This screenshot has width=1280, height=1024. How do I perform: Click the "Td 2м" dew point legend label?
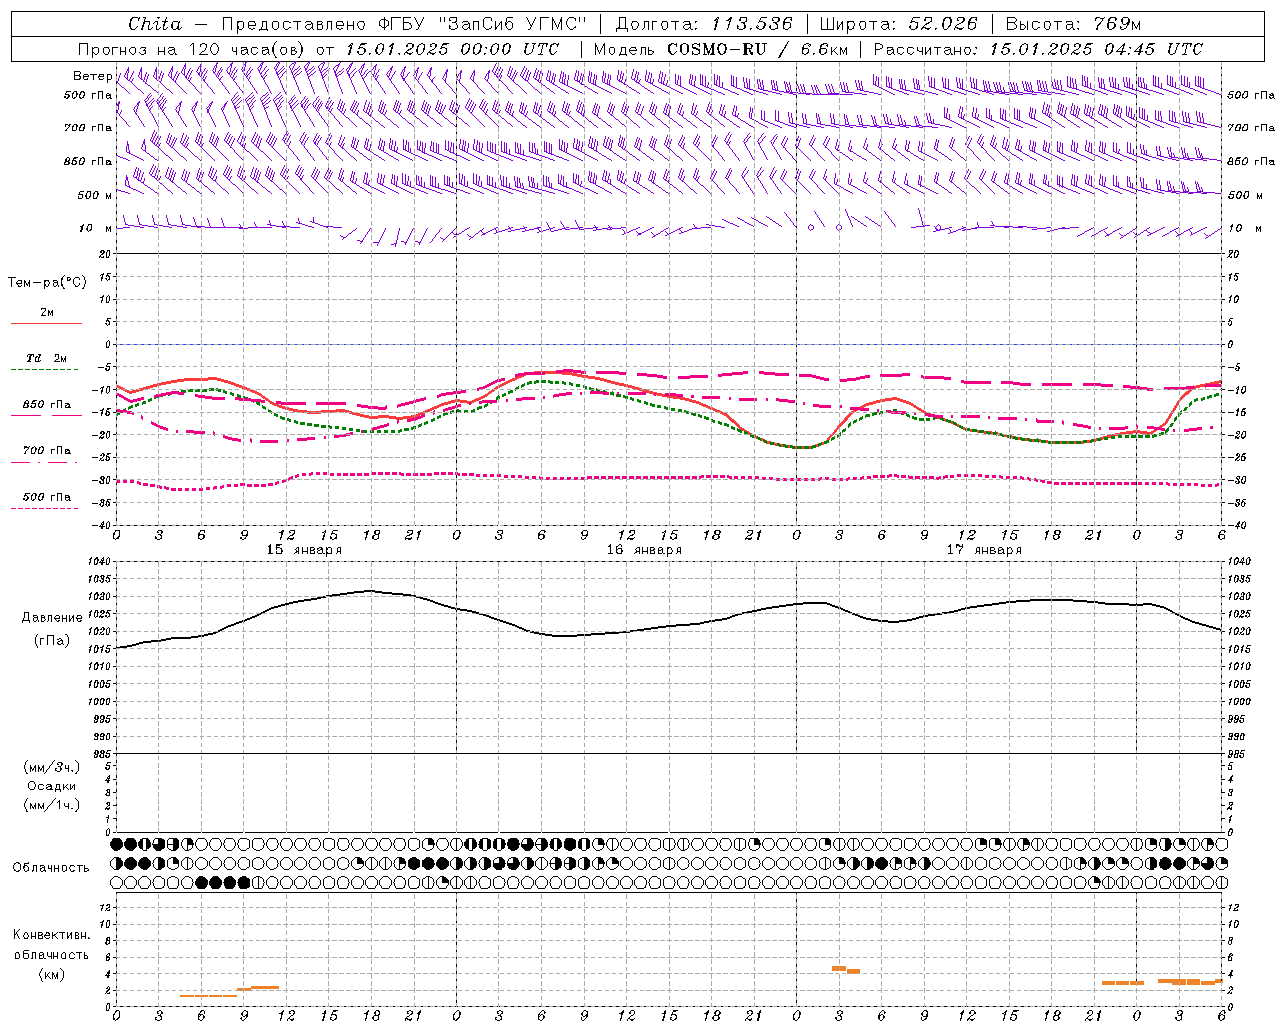click(46, 358)
